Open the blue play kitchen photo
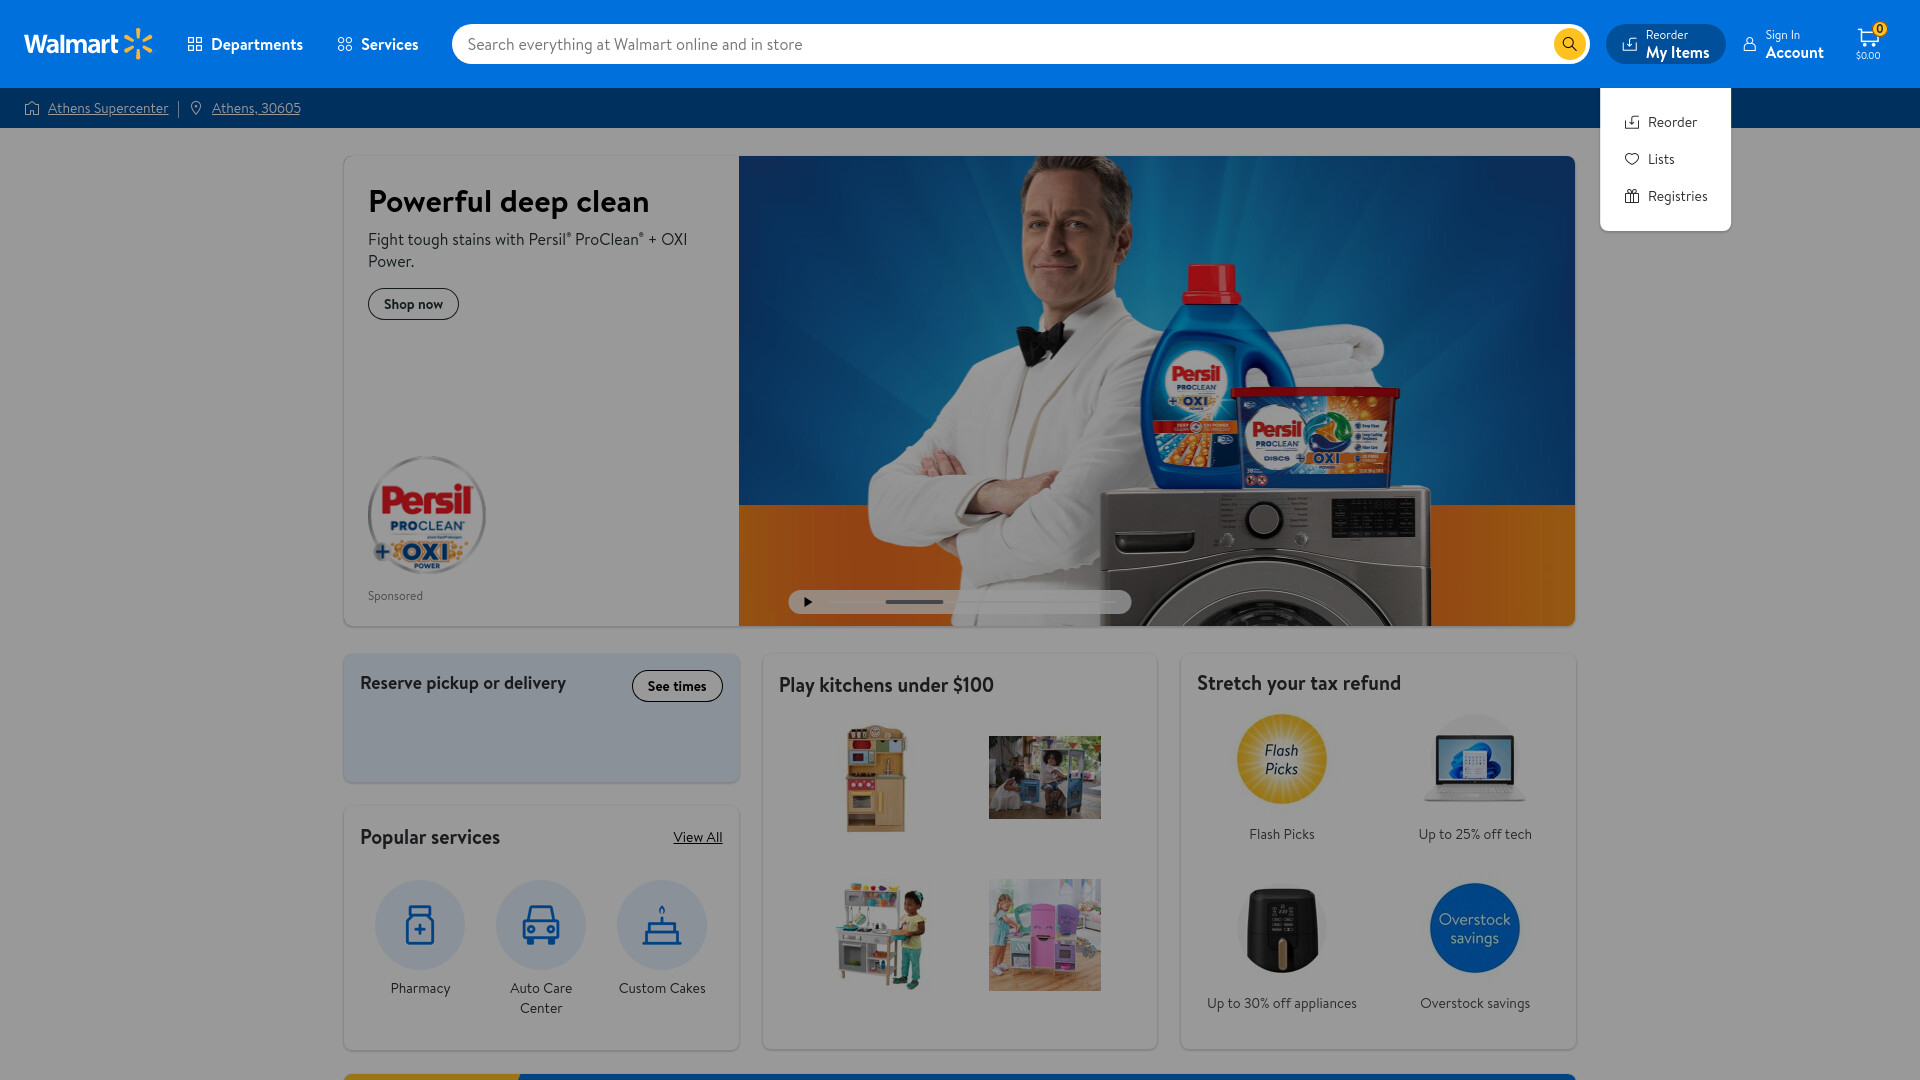1920x1080 pixels. [x=1045, y=778]
